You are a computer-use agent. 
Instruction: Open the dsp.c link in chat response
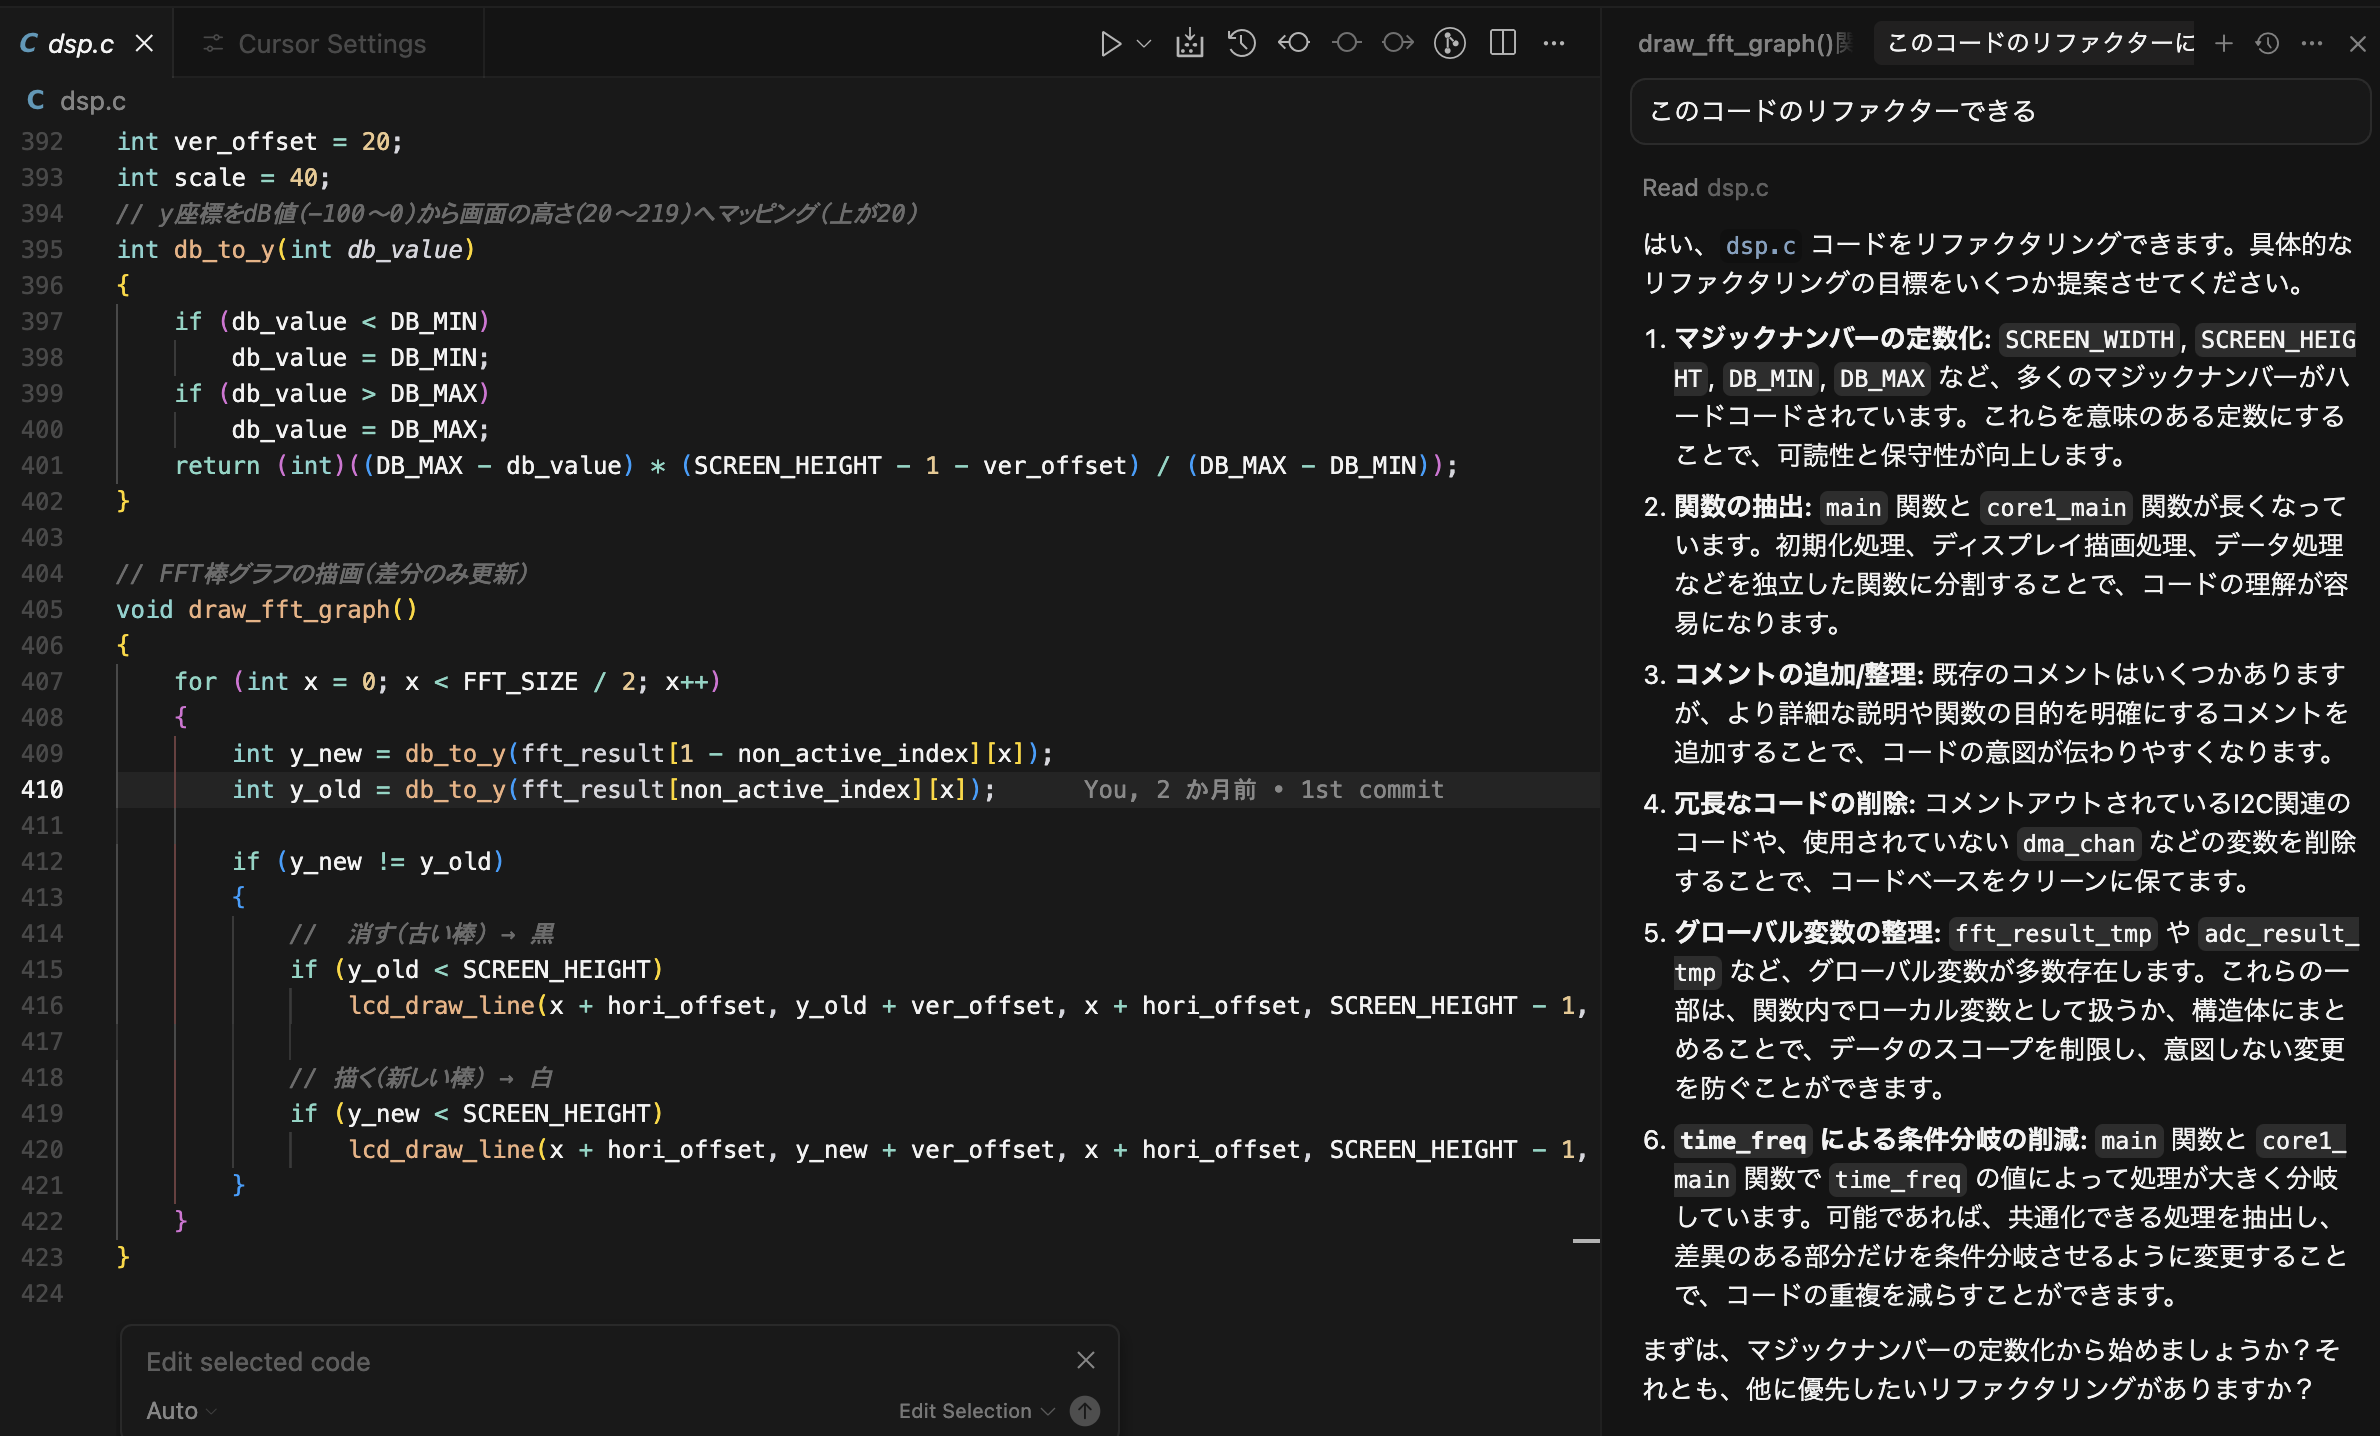[x=1760, y=245]
